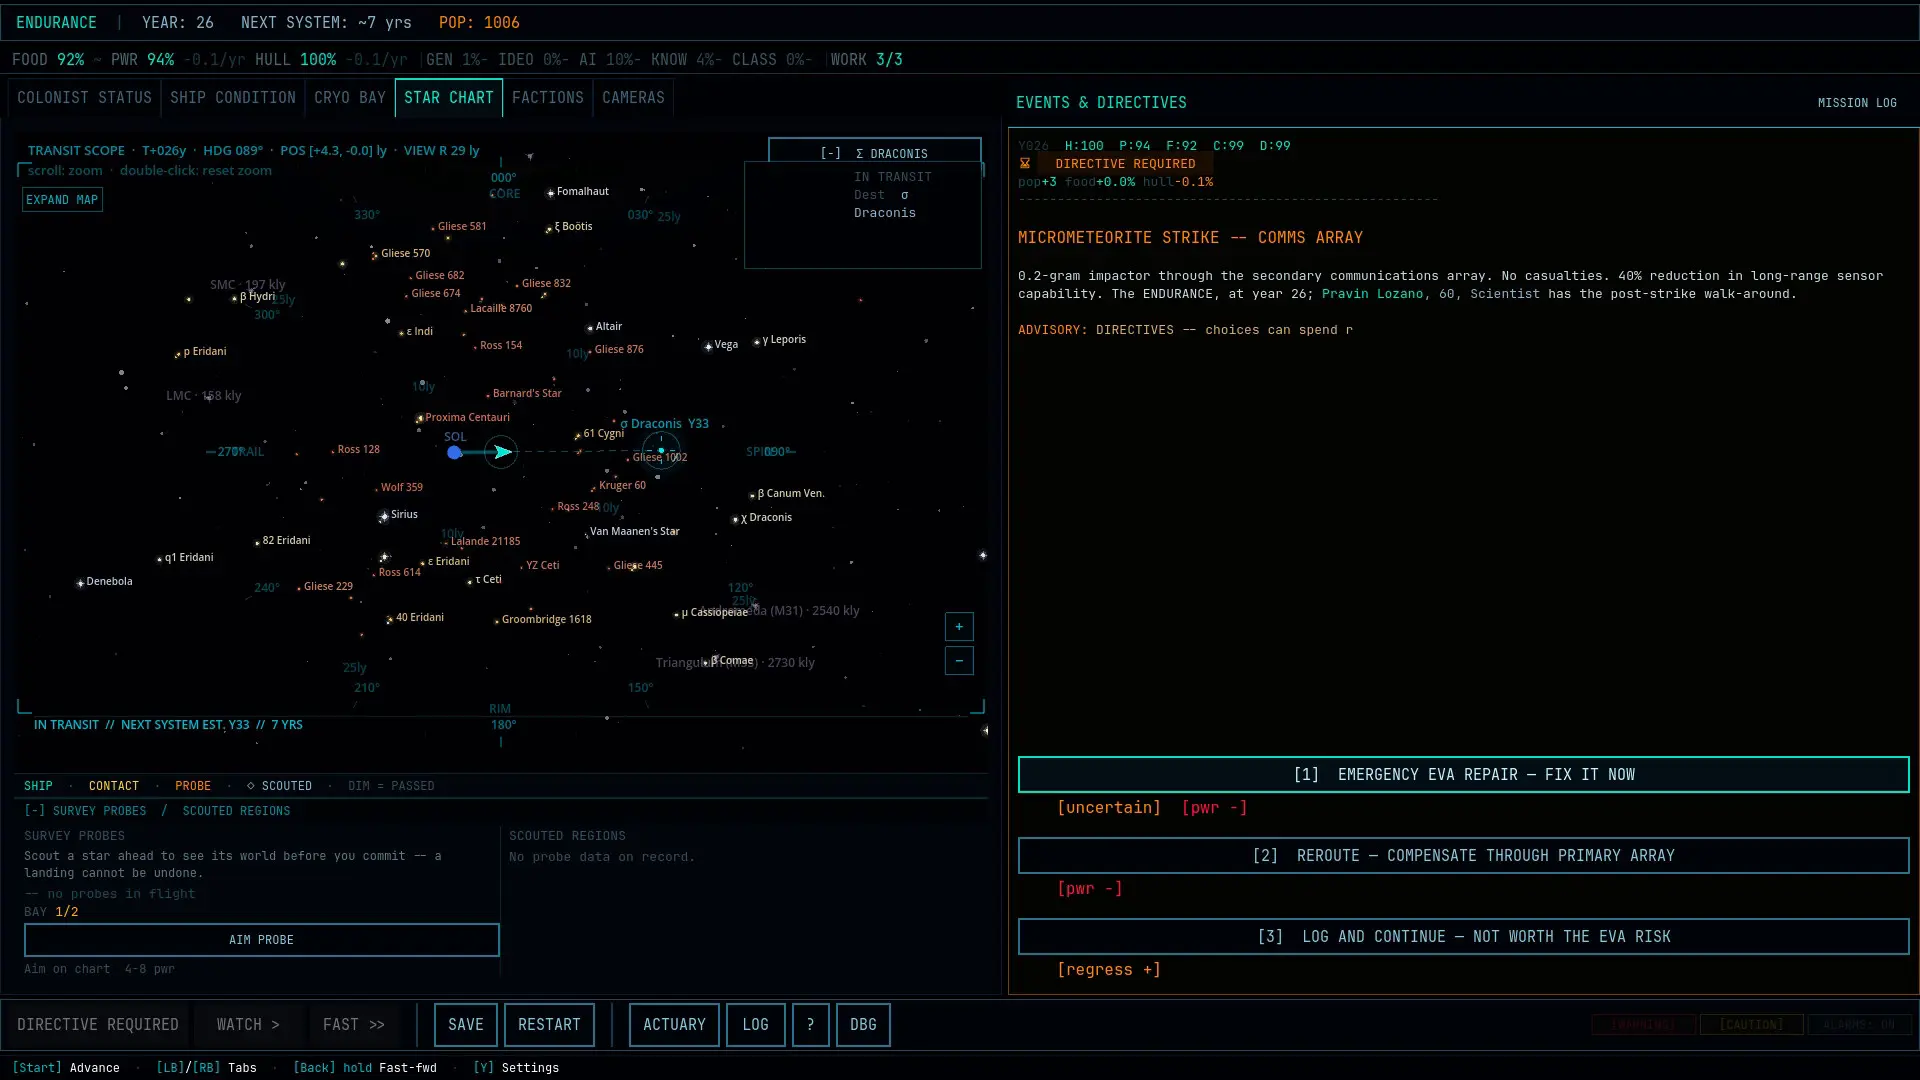Click the Fast >> button
The image size is (1920, 1080).
tap(354, 1025)
